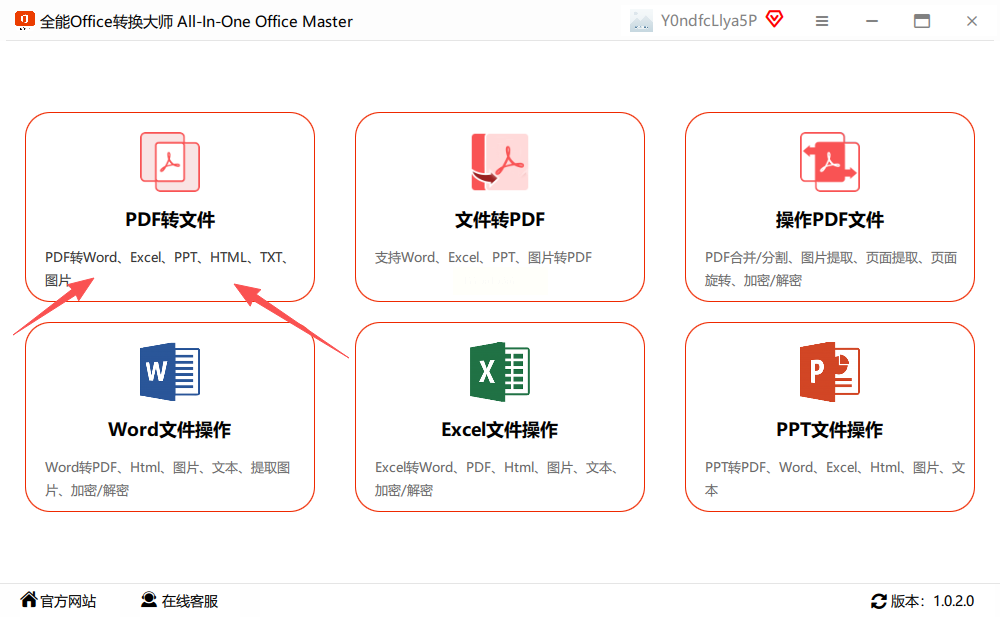This screenshot has width=1000, height=617.
Task: Click the headset agent icon beside 在线客服
Action: 149,599
